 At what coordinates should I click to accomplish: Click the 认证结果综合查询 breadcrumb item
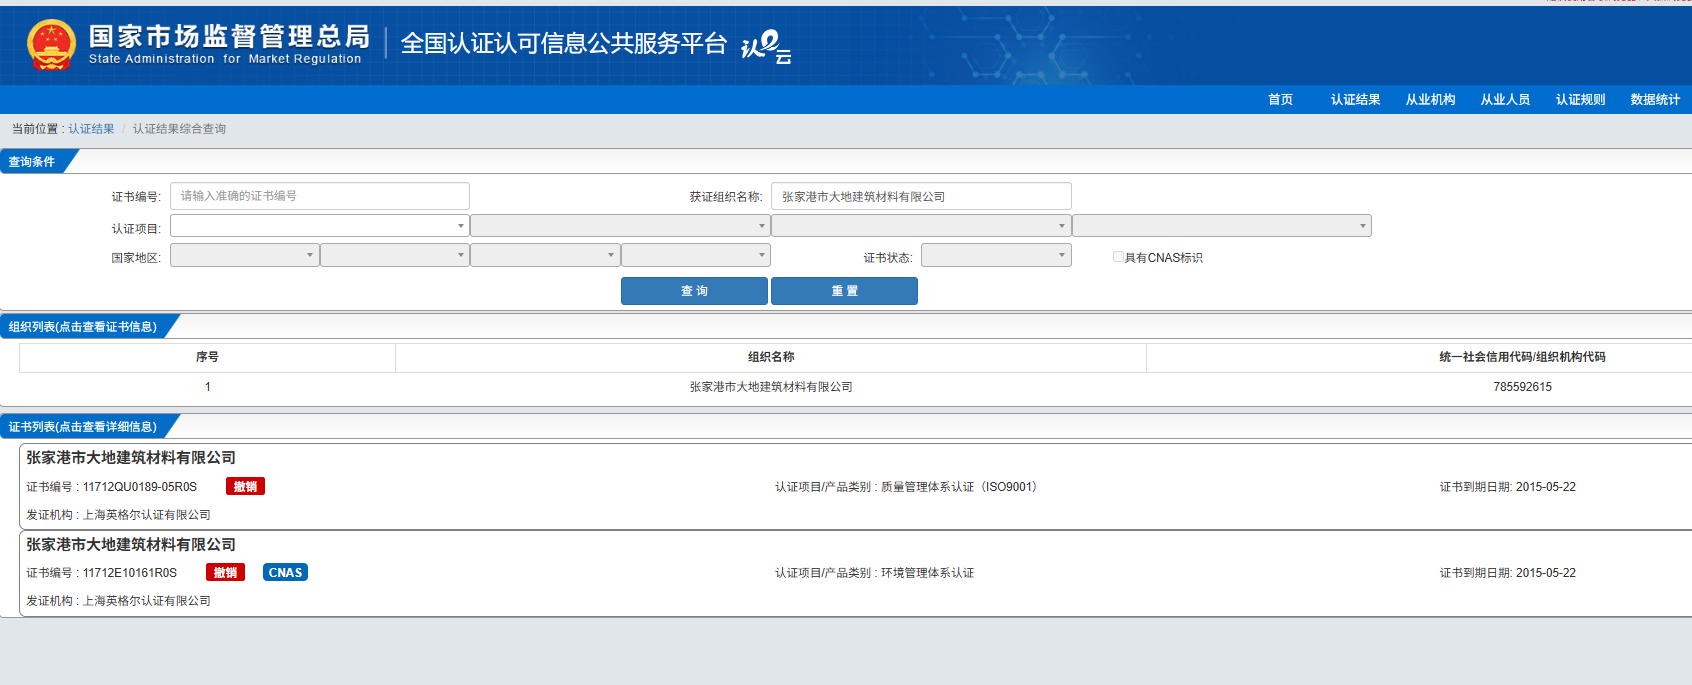click(x=179, y=129)
